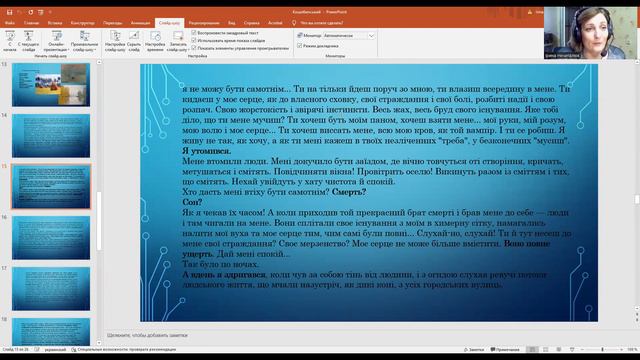Click the Undo arrow in quick access toolbar

click(x=20, y=12)
